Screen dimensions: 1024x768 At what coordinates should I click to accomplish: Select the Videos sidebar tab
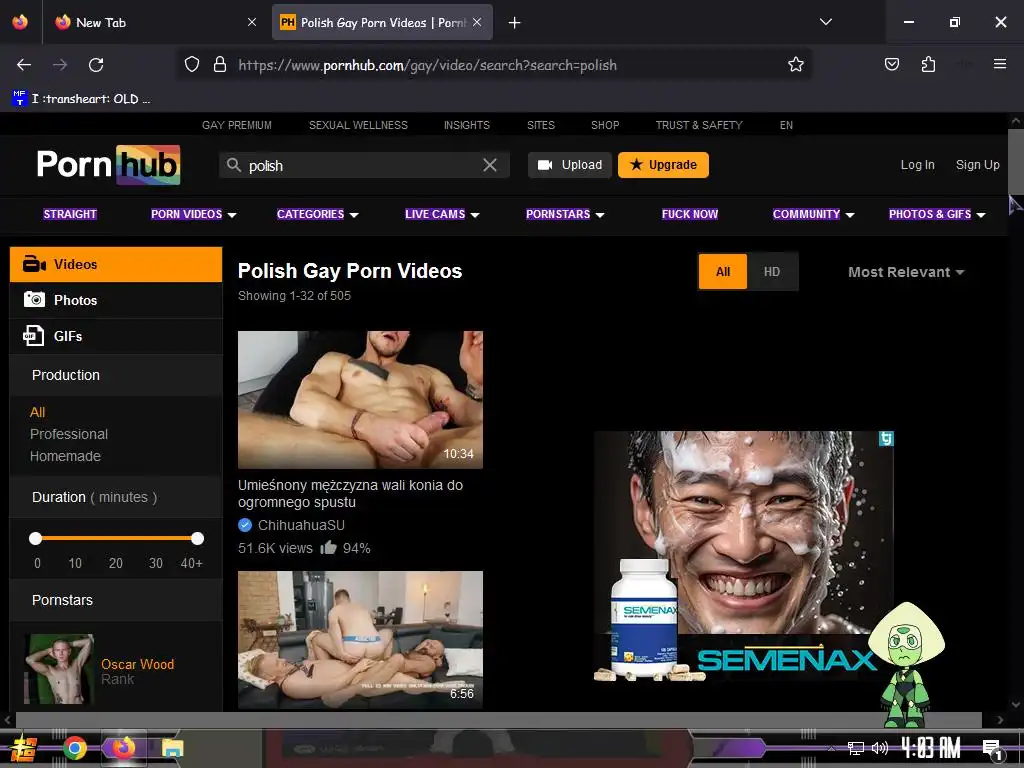click(x=116, y=264)
